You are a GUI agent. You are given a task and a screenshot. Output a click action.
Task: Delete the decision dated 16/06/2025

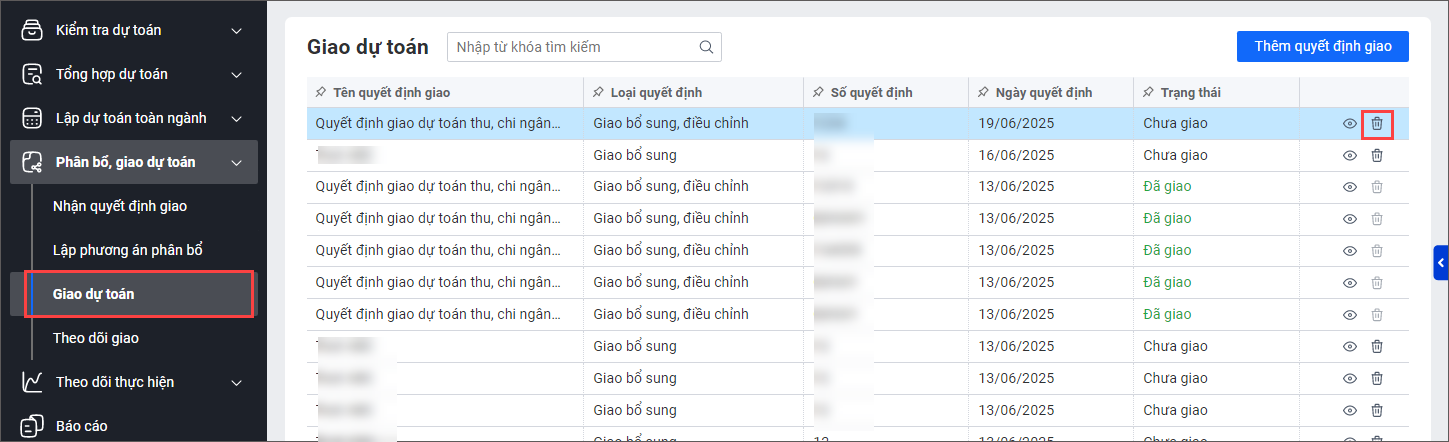coord(1377,155)
